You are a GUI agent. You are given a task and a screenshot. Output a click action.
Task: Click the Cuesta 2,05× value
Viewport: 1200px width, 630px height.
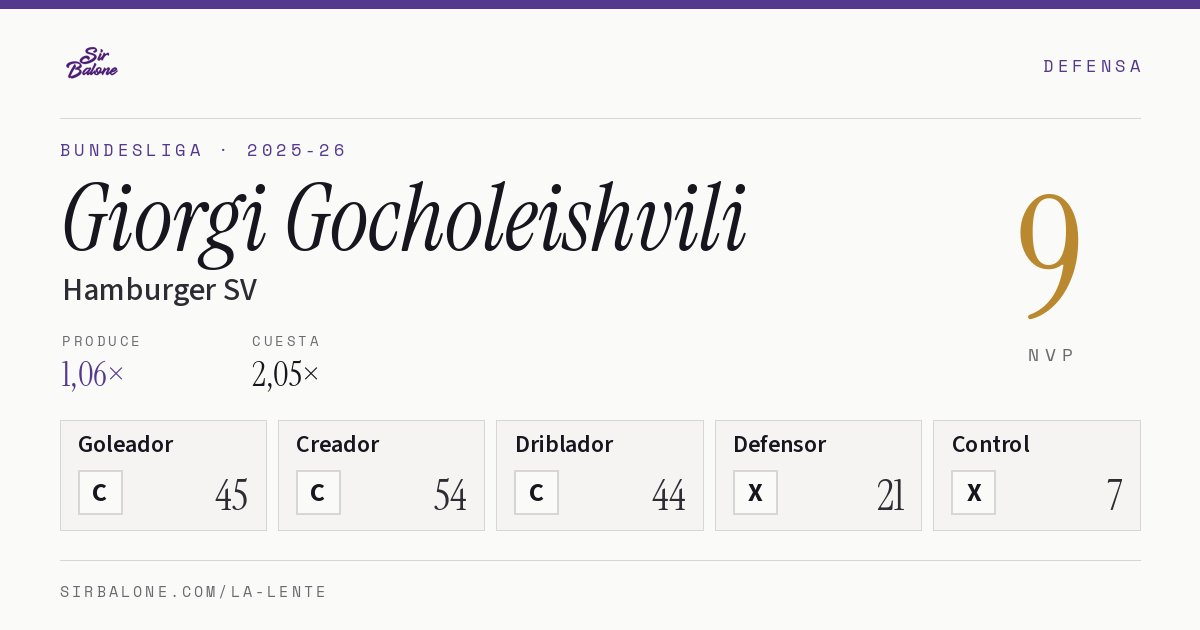point(286,374)
